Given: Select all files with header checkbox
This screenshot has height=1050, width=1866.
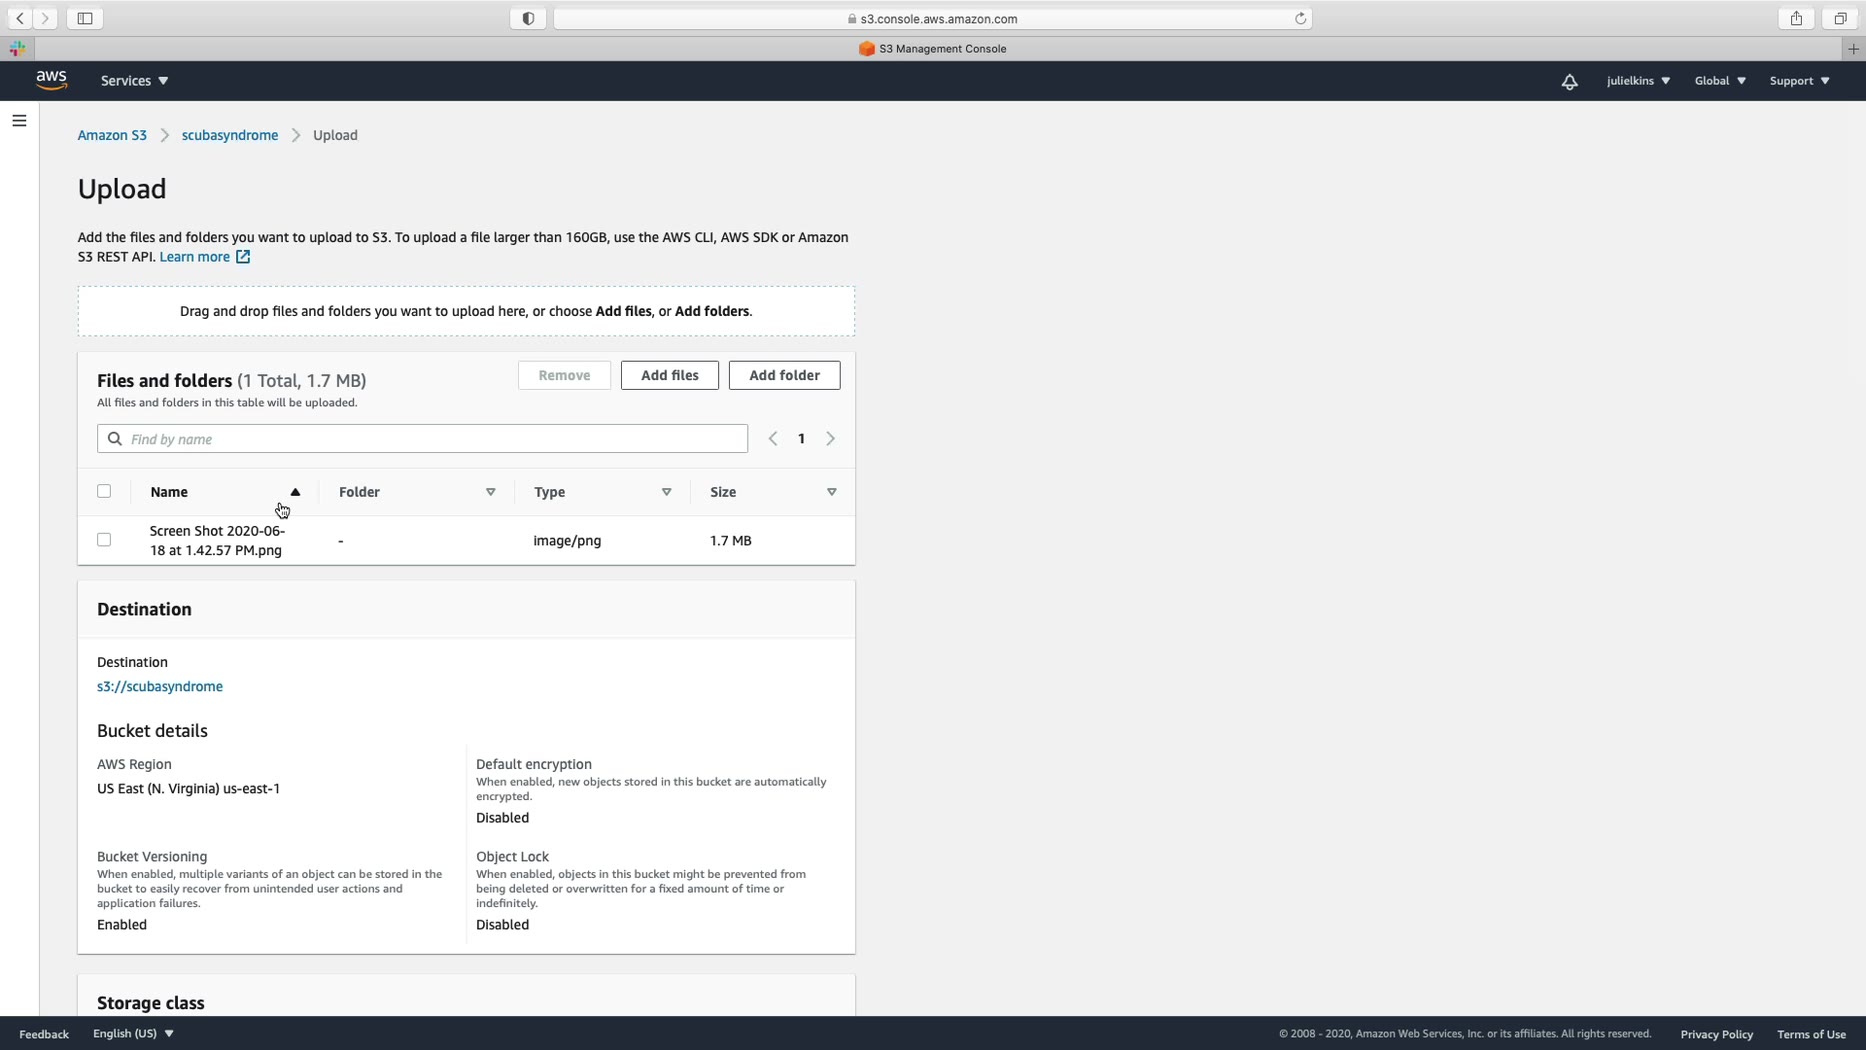Looking at the screenshot, I should [104, 491].
